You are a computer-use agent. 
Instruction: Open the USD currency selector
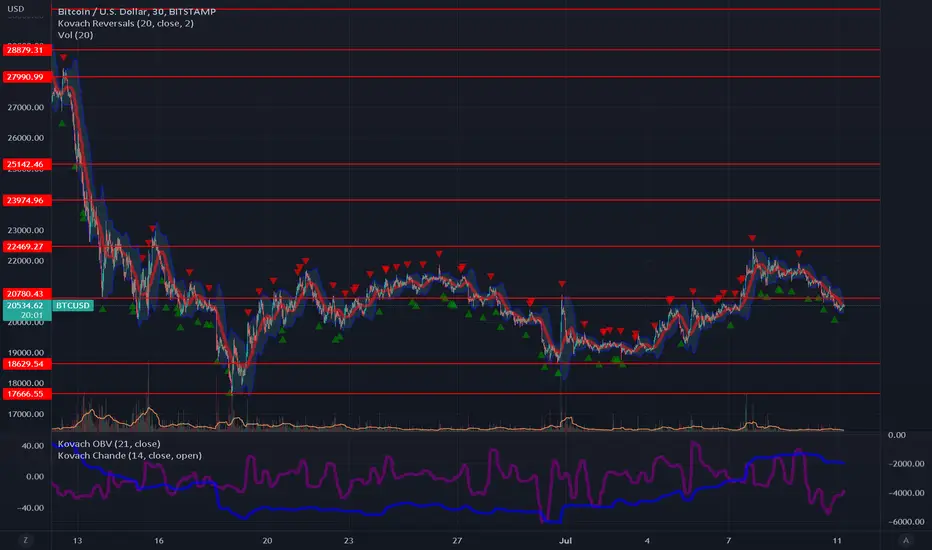[x=15, y=9]
